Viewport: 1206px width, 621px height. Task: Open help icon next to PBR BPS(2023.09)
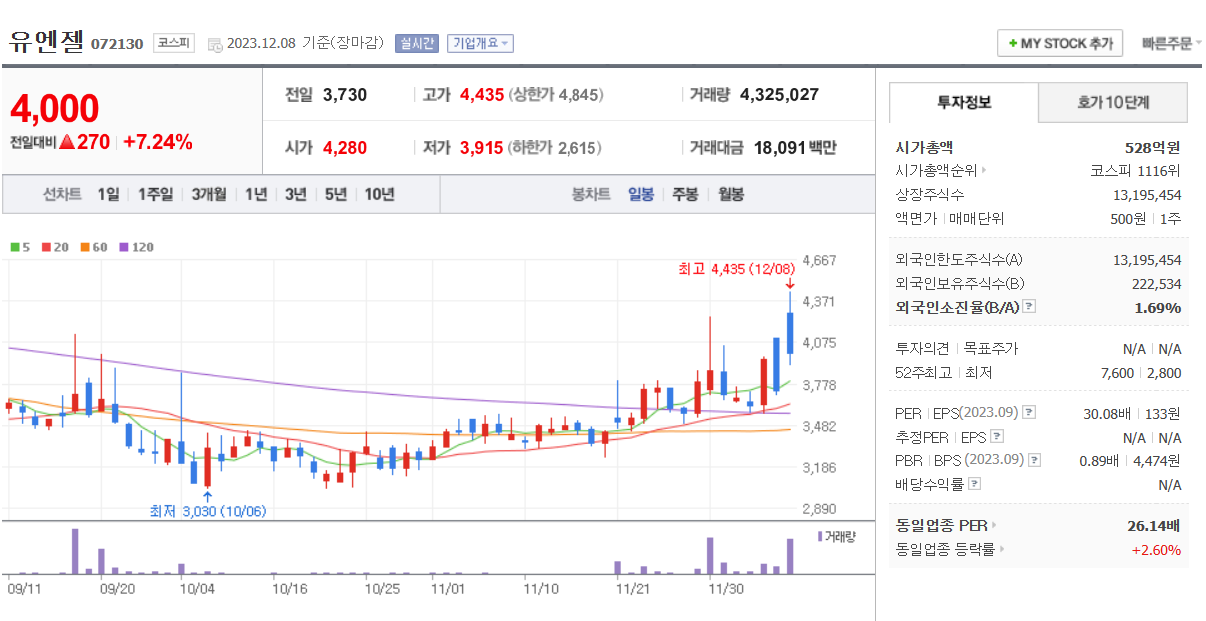pyautogui.click(x=1034, y=460)
